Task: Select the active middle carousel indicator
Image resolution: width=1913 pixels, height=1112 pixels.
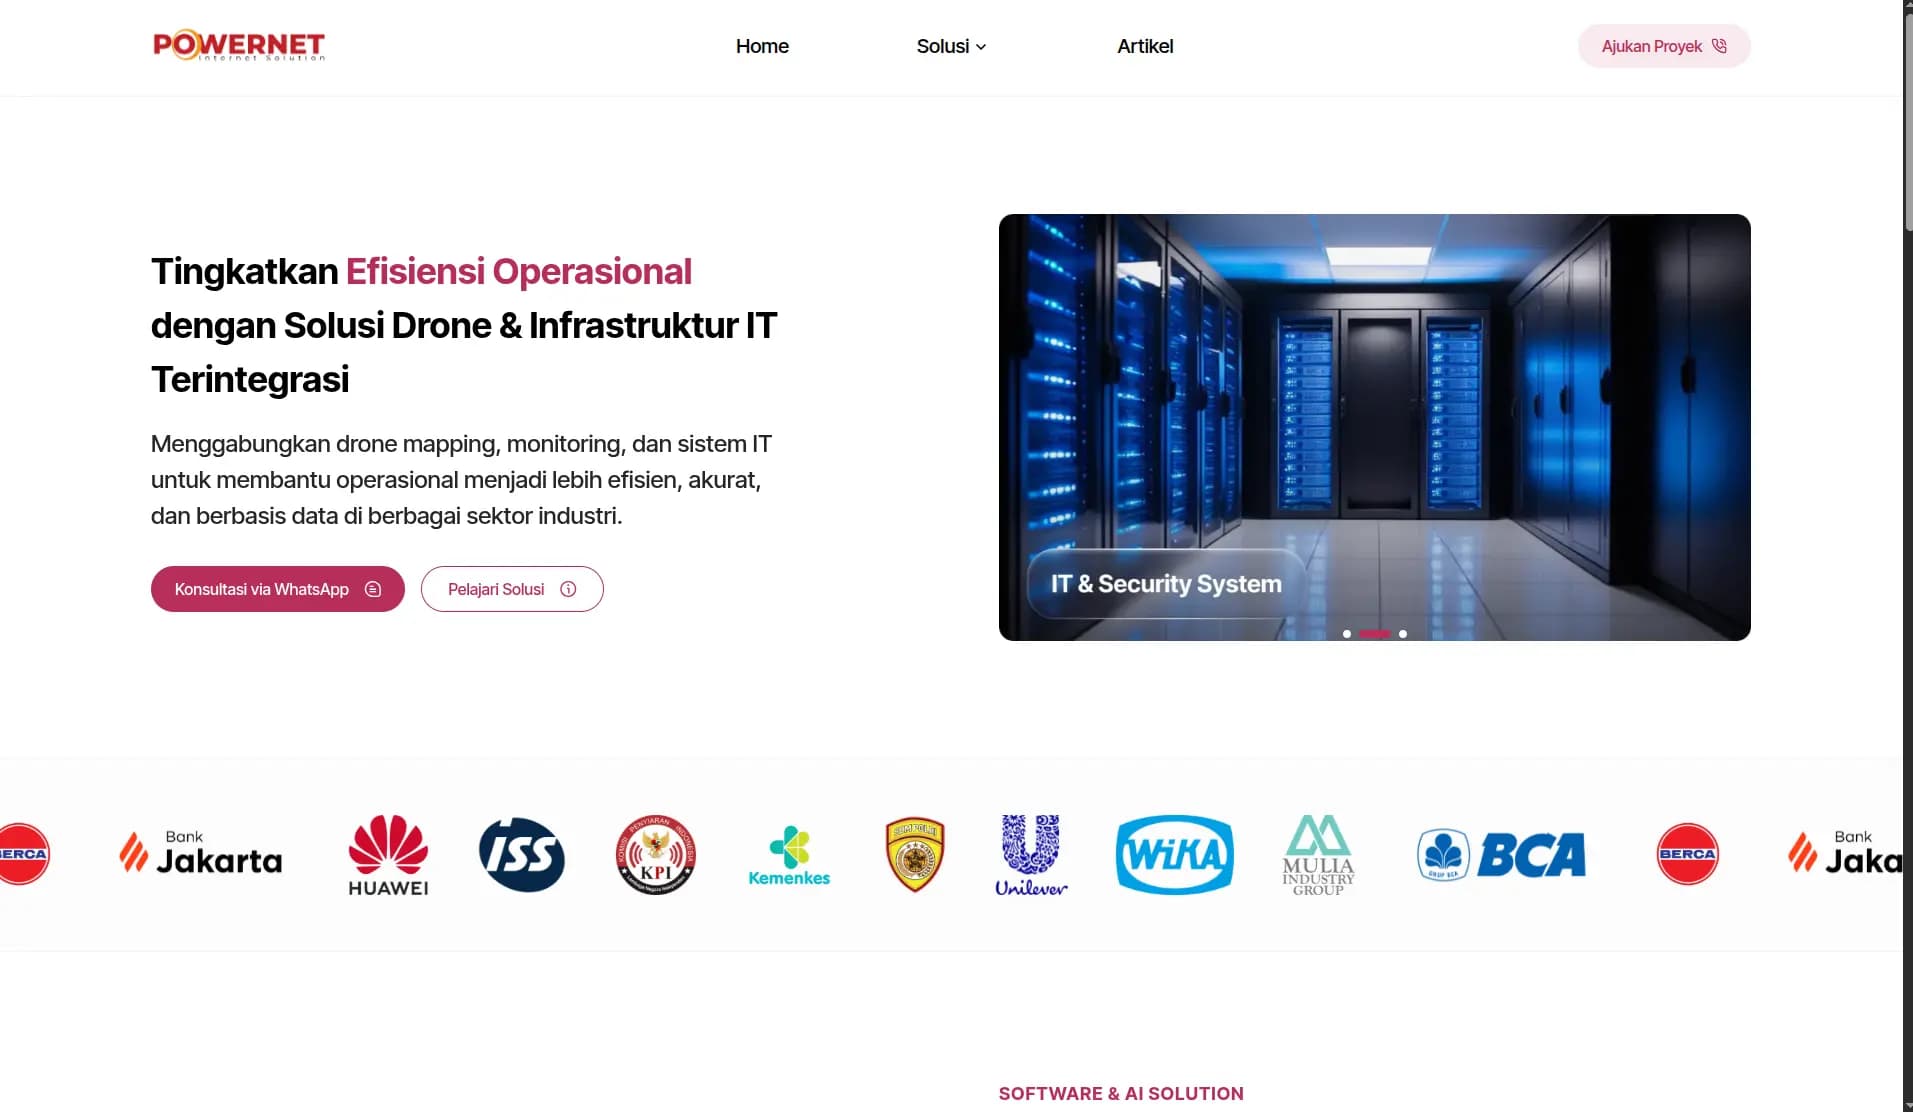Action: click(1375, 634)
